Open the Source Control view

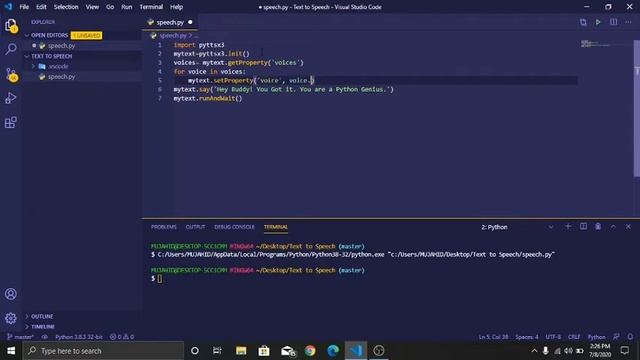click(x=11, y=74)
